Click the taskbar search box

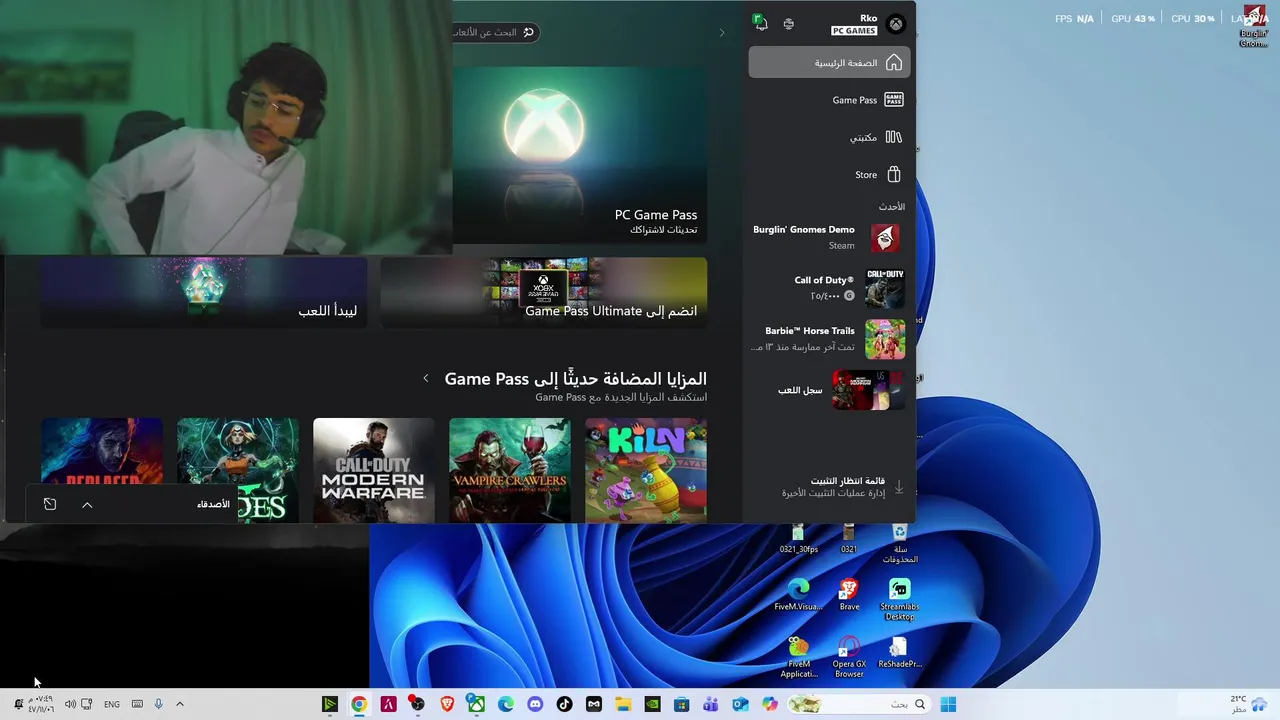click(x=860, y=704)
